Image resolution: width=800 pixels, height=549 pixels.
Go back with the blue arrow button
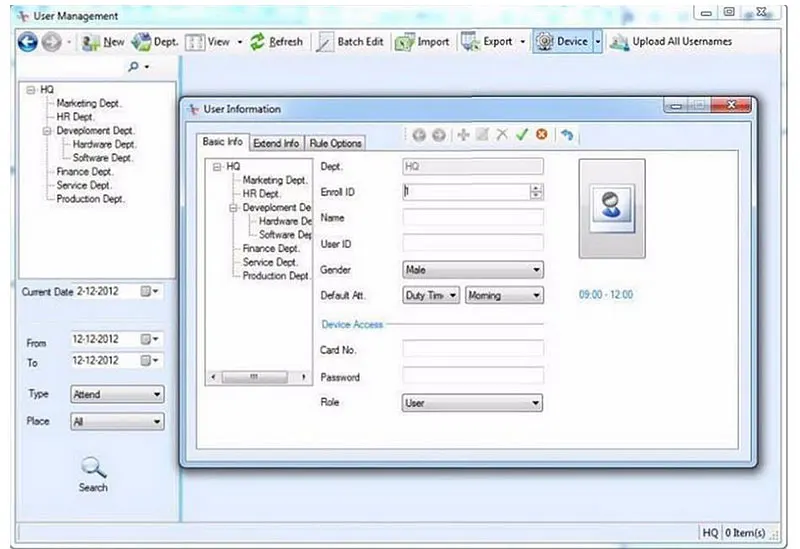point(28,42)
